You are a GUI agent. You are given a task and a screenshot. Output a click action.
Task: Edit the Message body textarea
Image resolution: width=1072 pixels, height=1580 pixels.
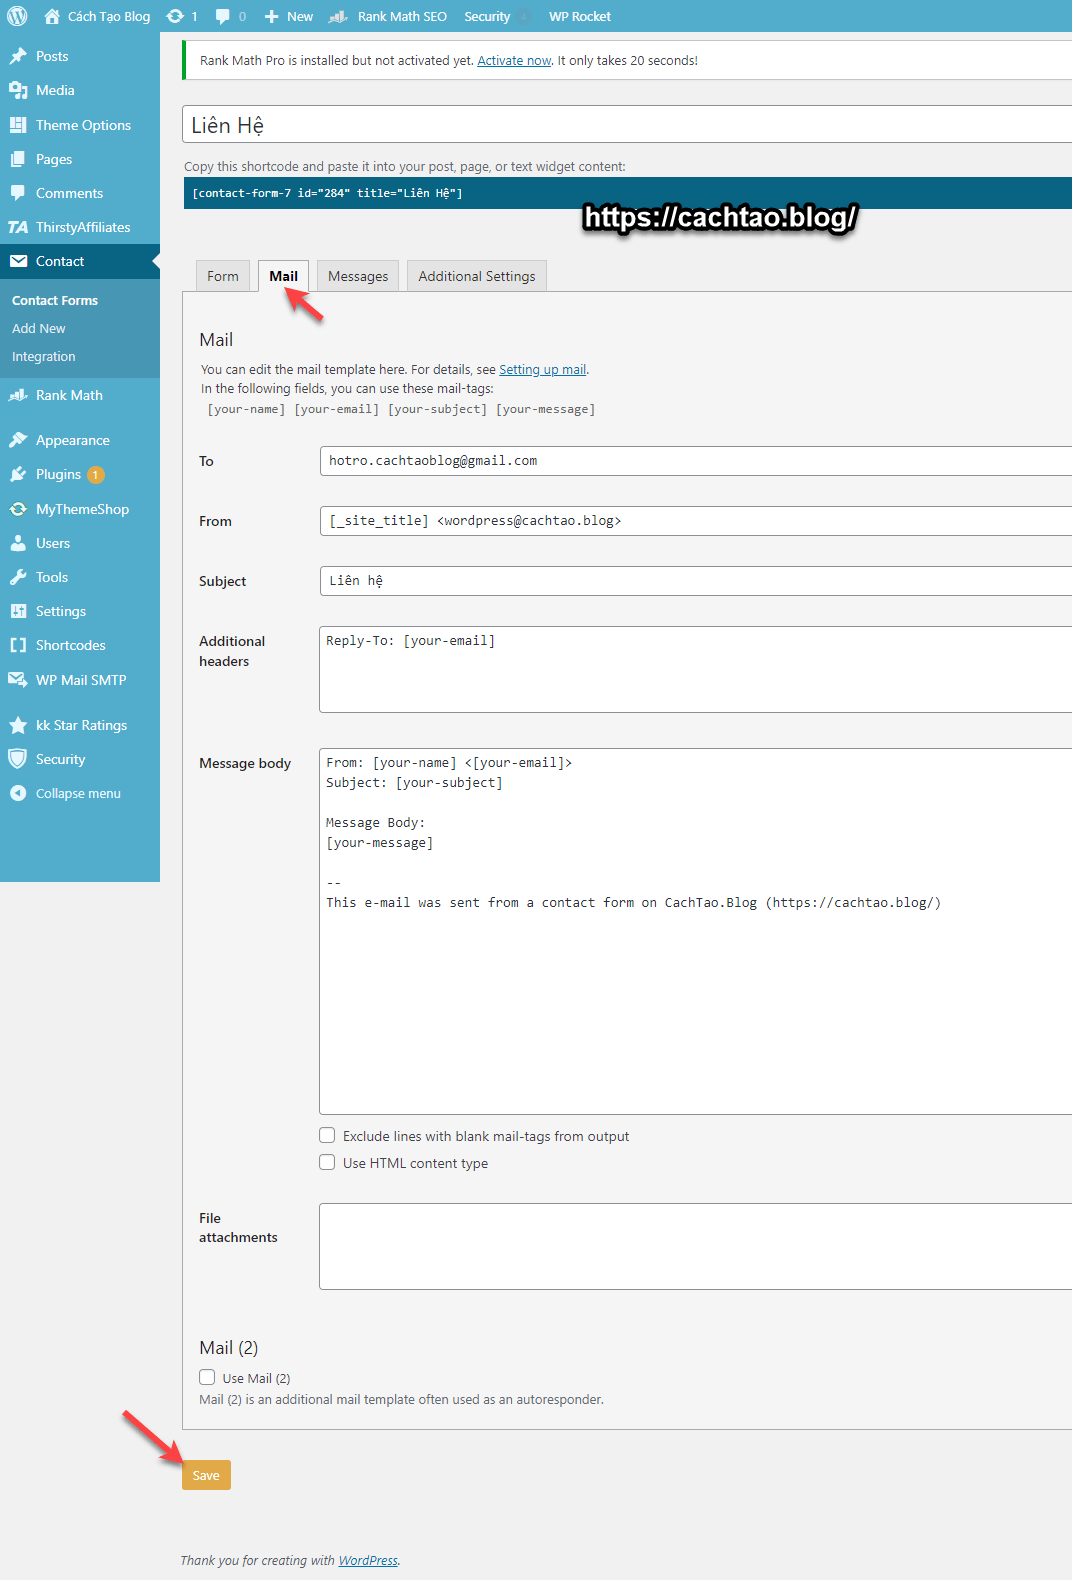(x=696, y=931)
